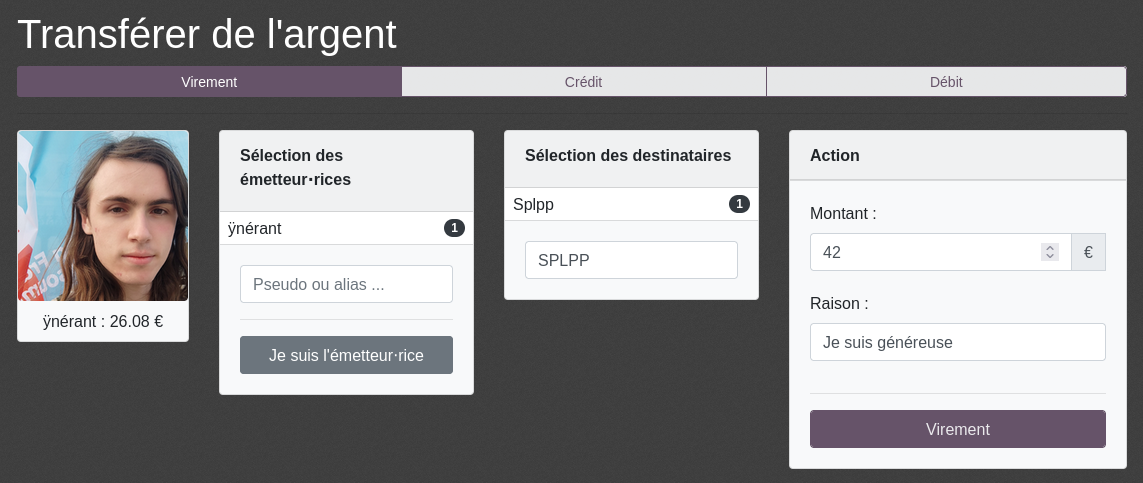Open the Crédit tab
1143x483 pixels.
tap(583, 82)
